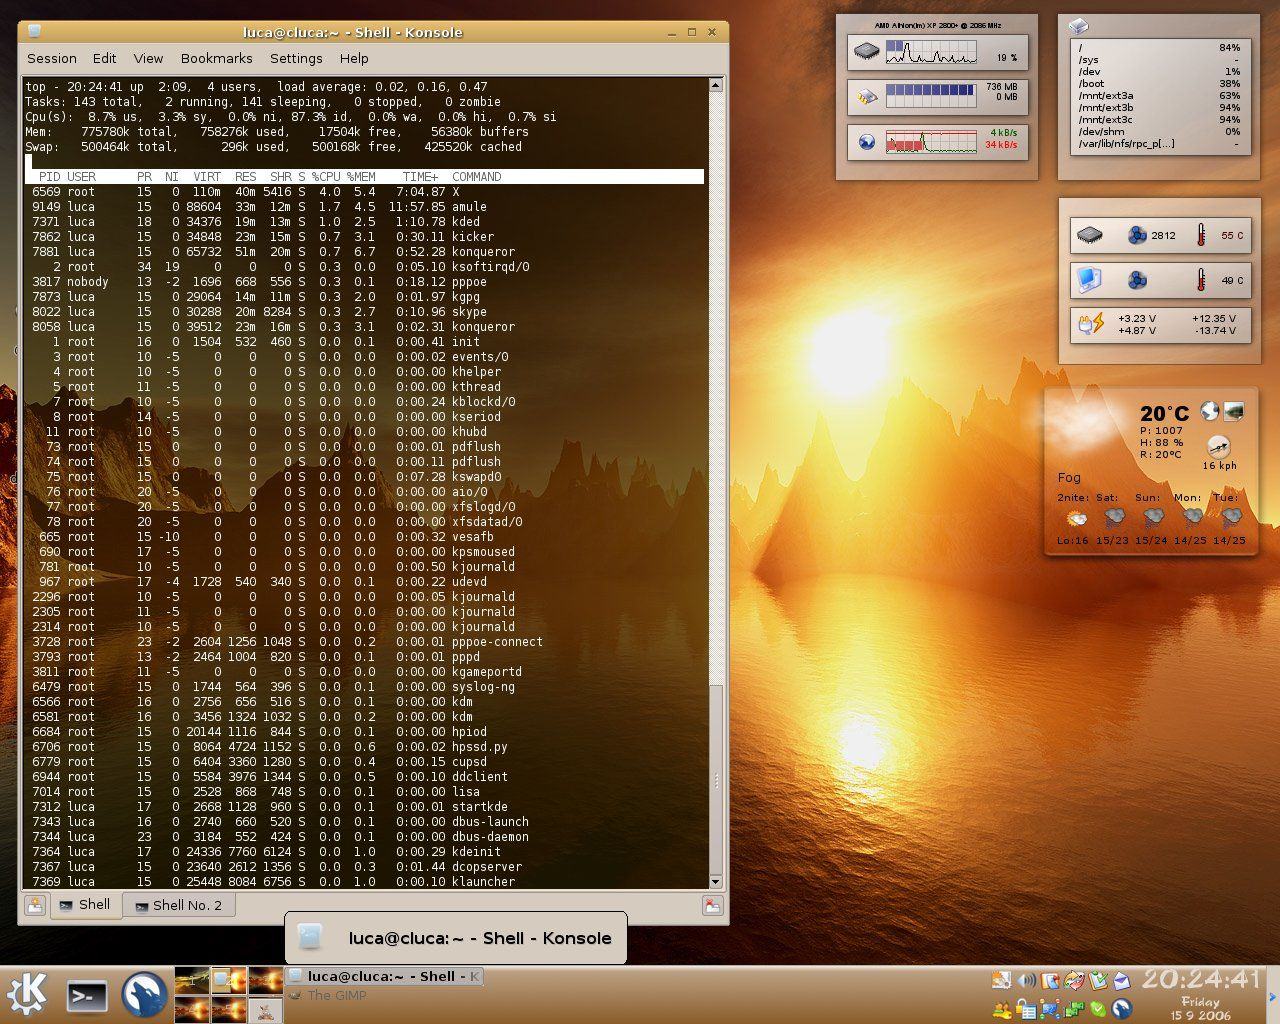Click the Konsole scrollbar up arrow
Viewport: 1280px width, 1024px height.
tap(715, 85)
